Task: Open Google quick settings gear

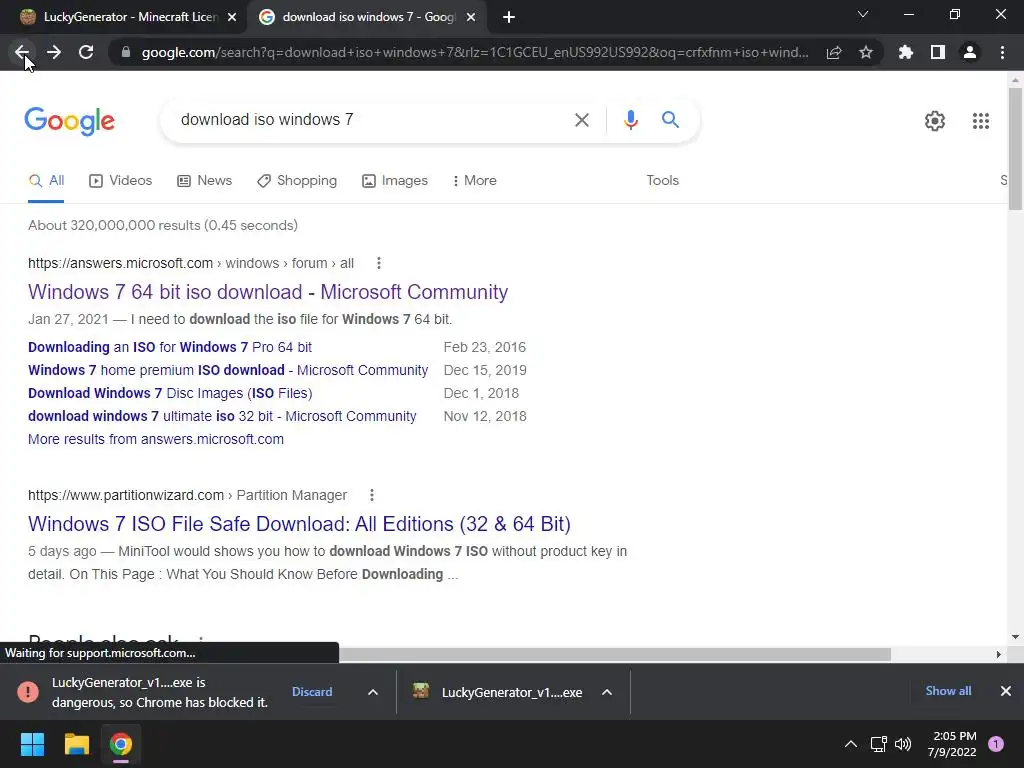Action: (x=935, y=121)
